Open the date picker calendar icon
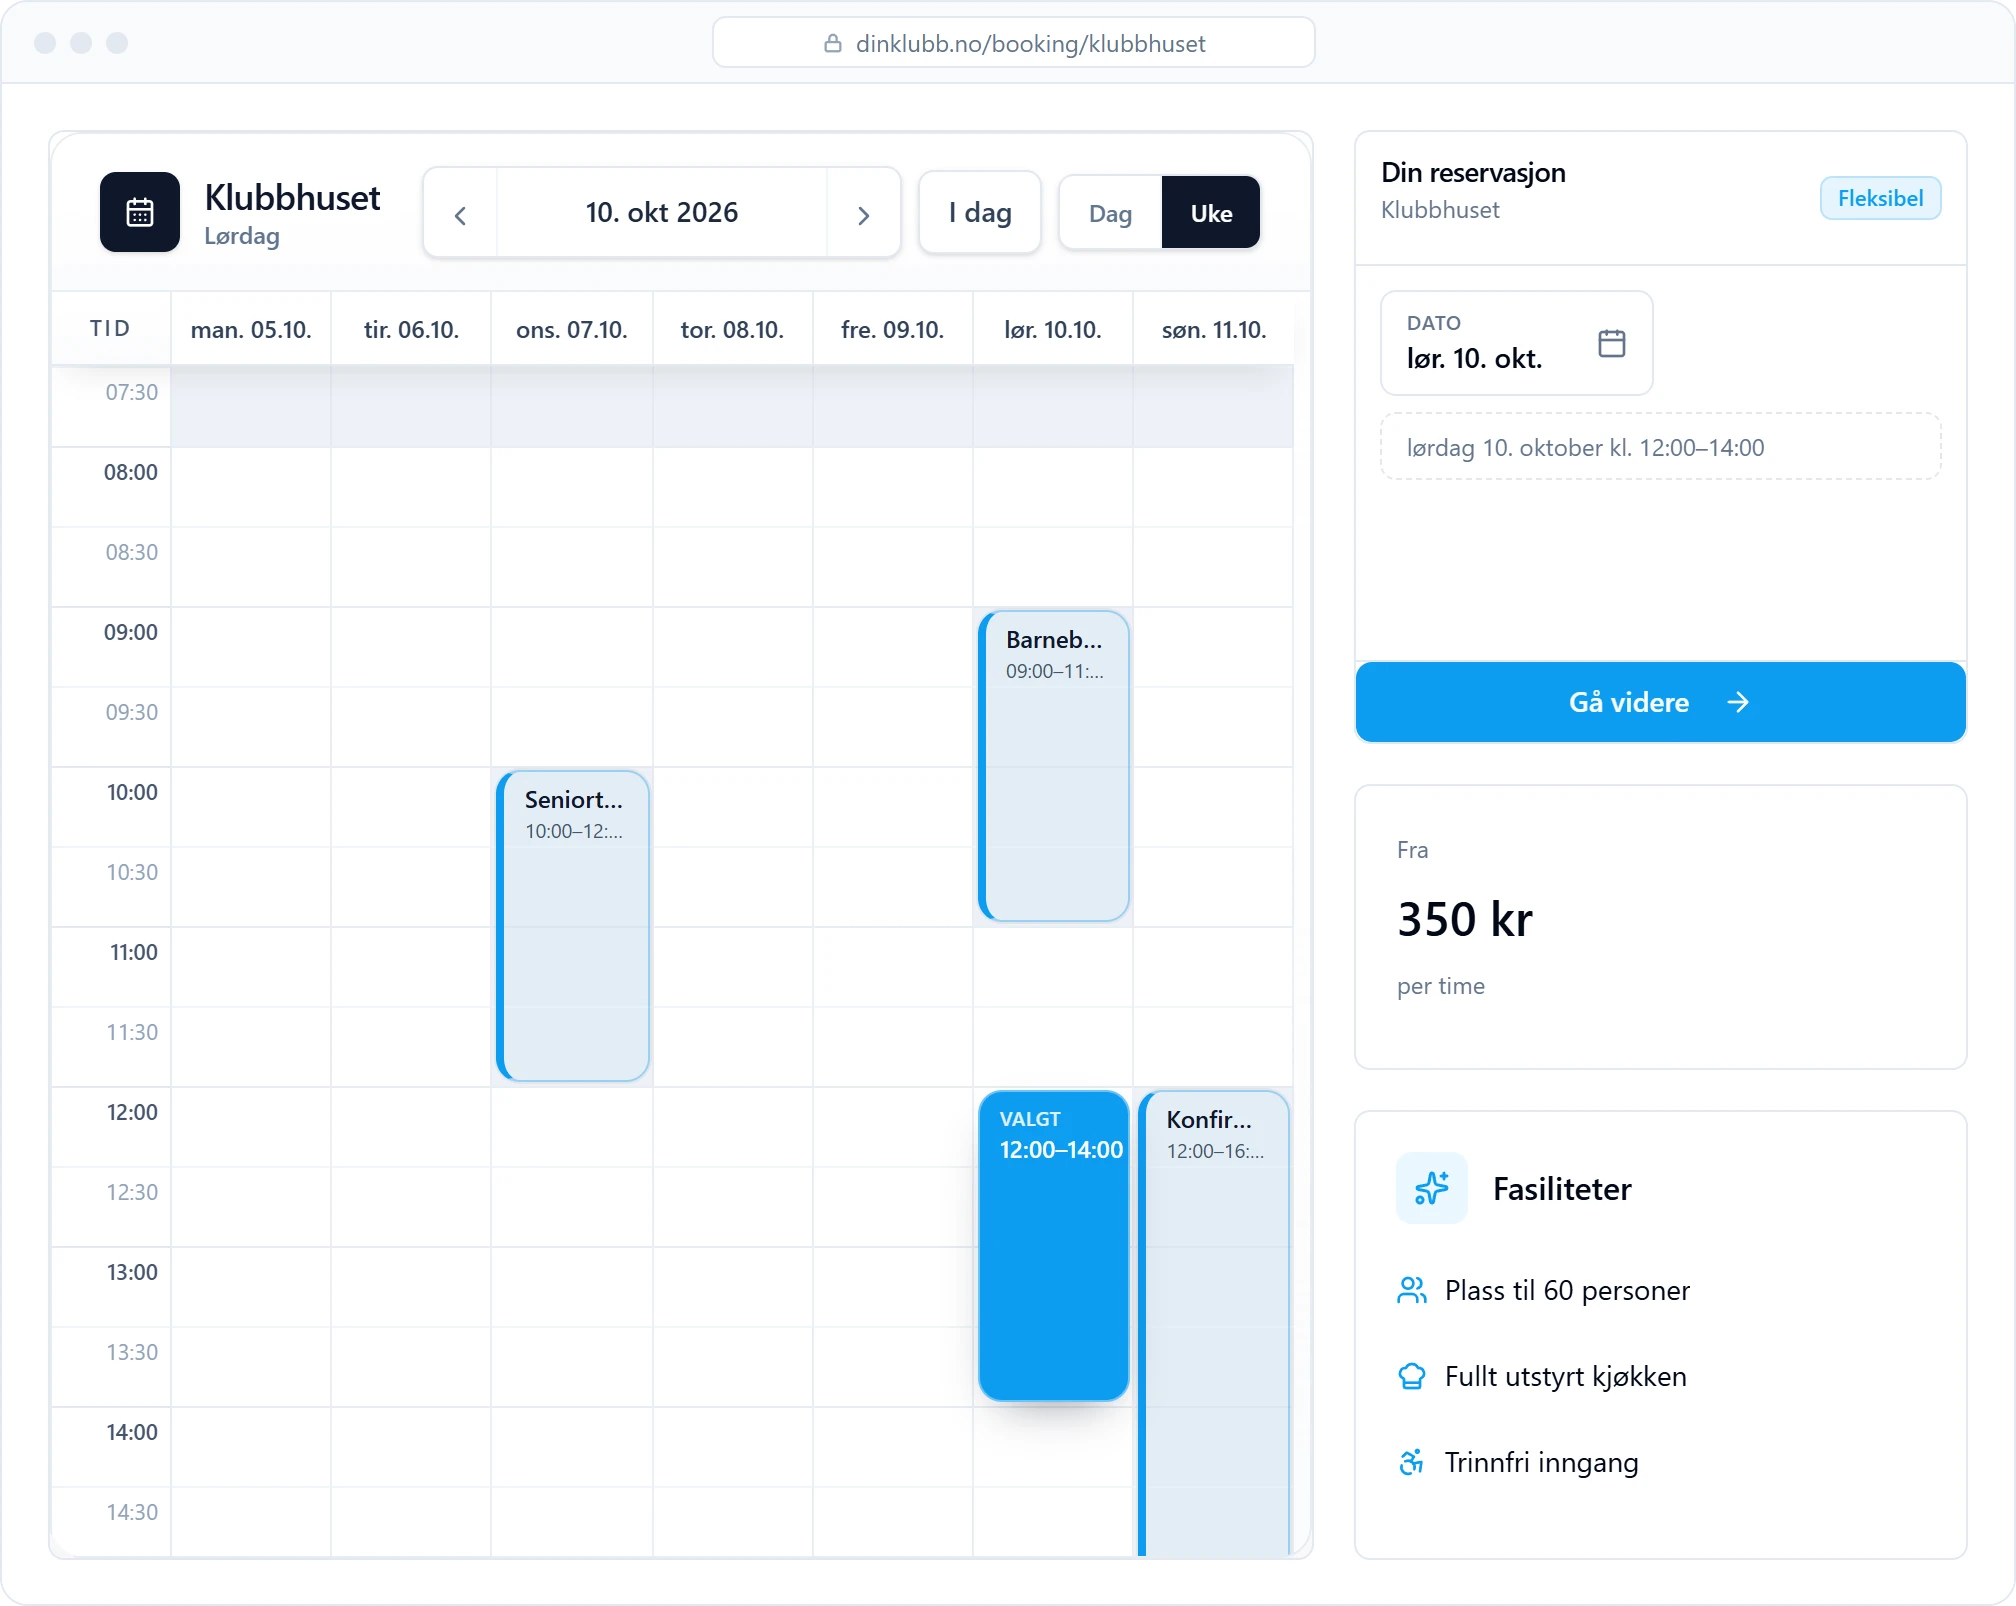The image size is (2016, 1606). pyautogui.click(x=1611, y=343)
